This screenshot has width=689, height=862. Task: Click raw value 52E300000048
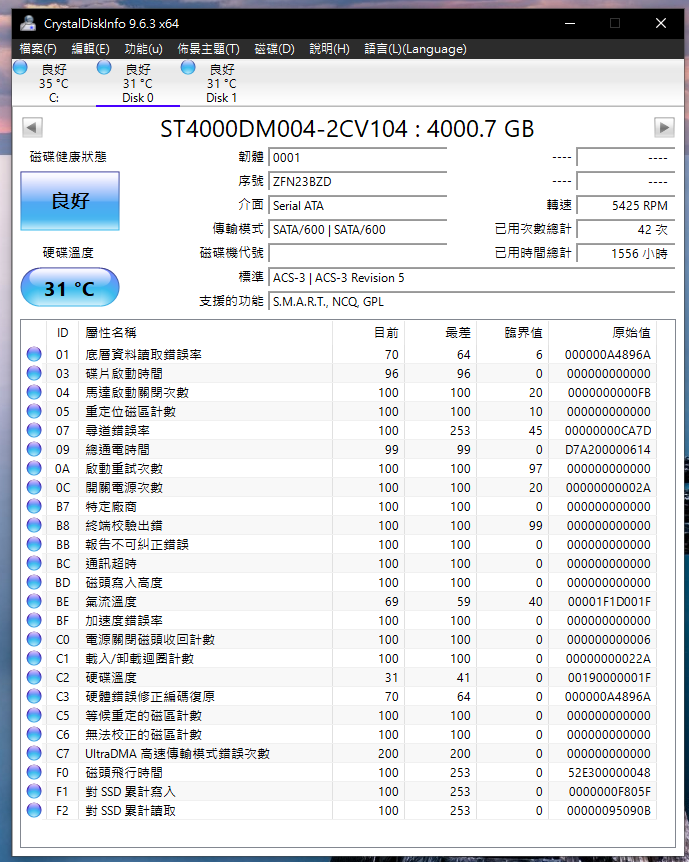[609, 772]
